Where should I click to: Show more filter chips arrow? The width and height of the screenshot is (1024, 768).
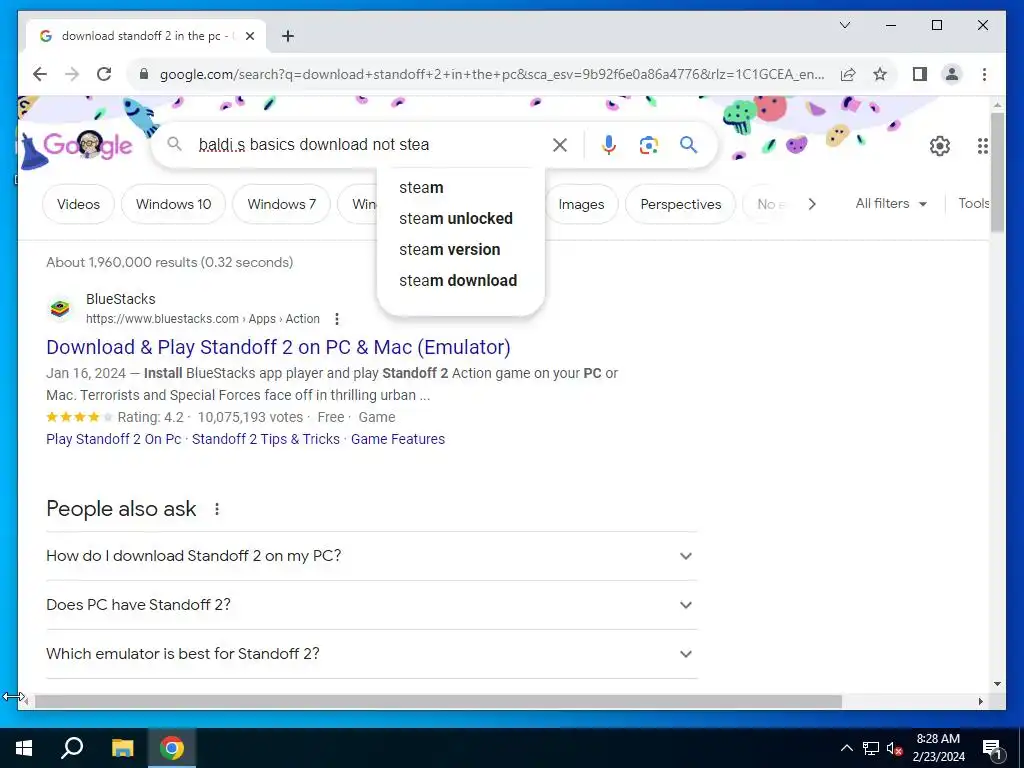(812, 204)
